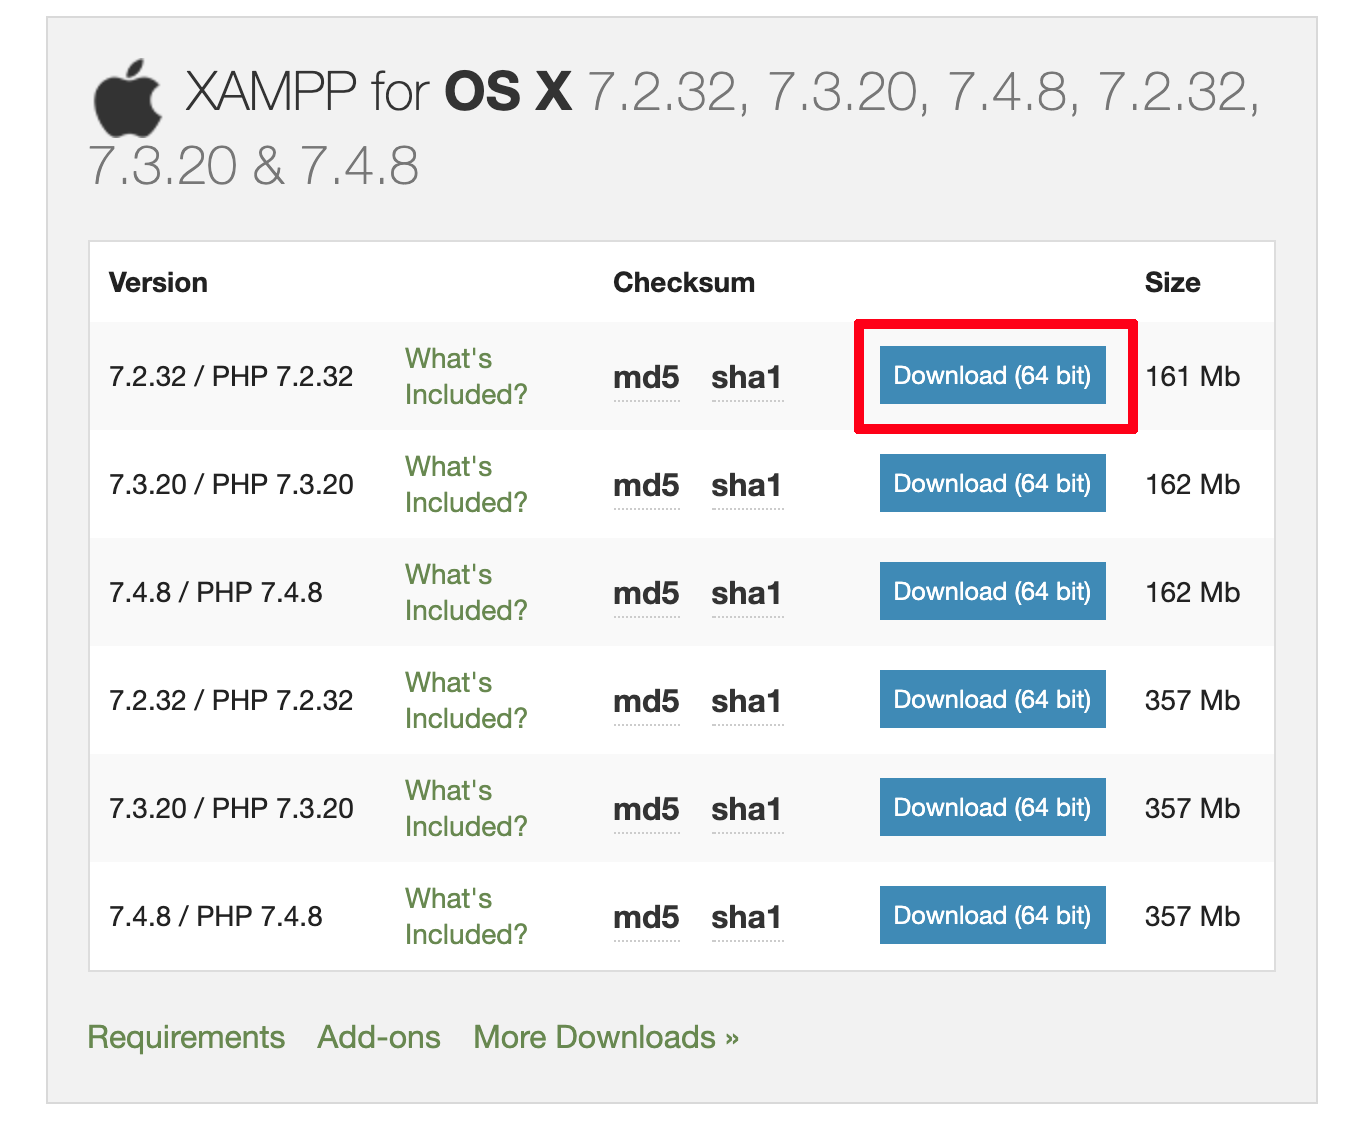Show sha1 checksum for the 162 Mb 7.3.20 row
Screen dimensions: 1356x1146
pos(747,486)
